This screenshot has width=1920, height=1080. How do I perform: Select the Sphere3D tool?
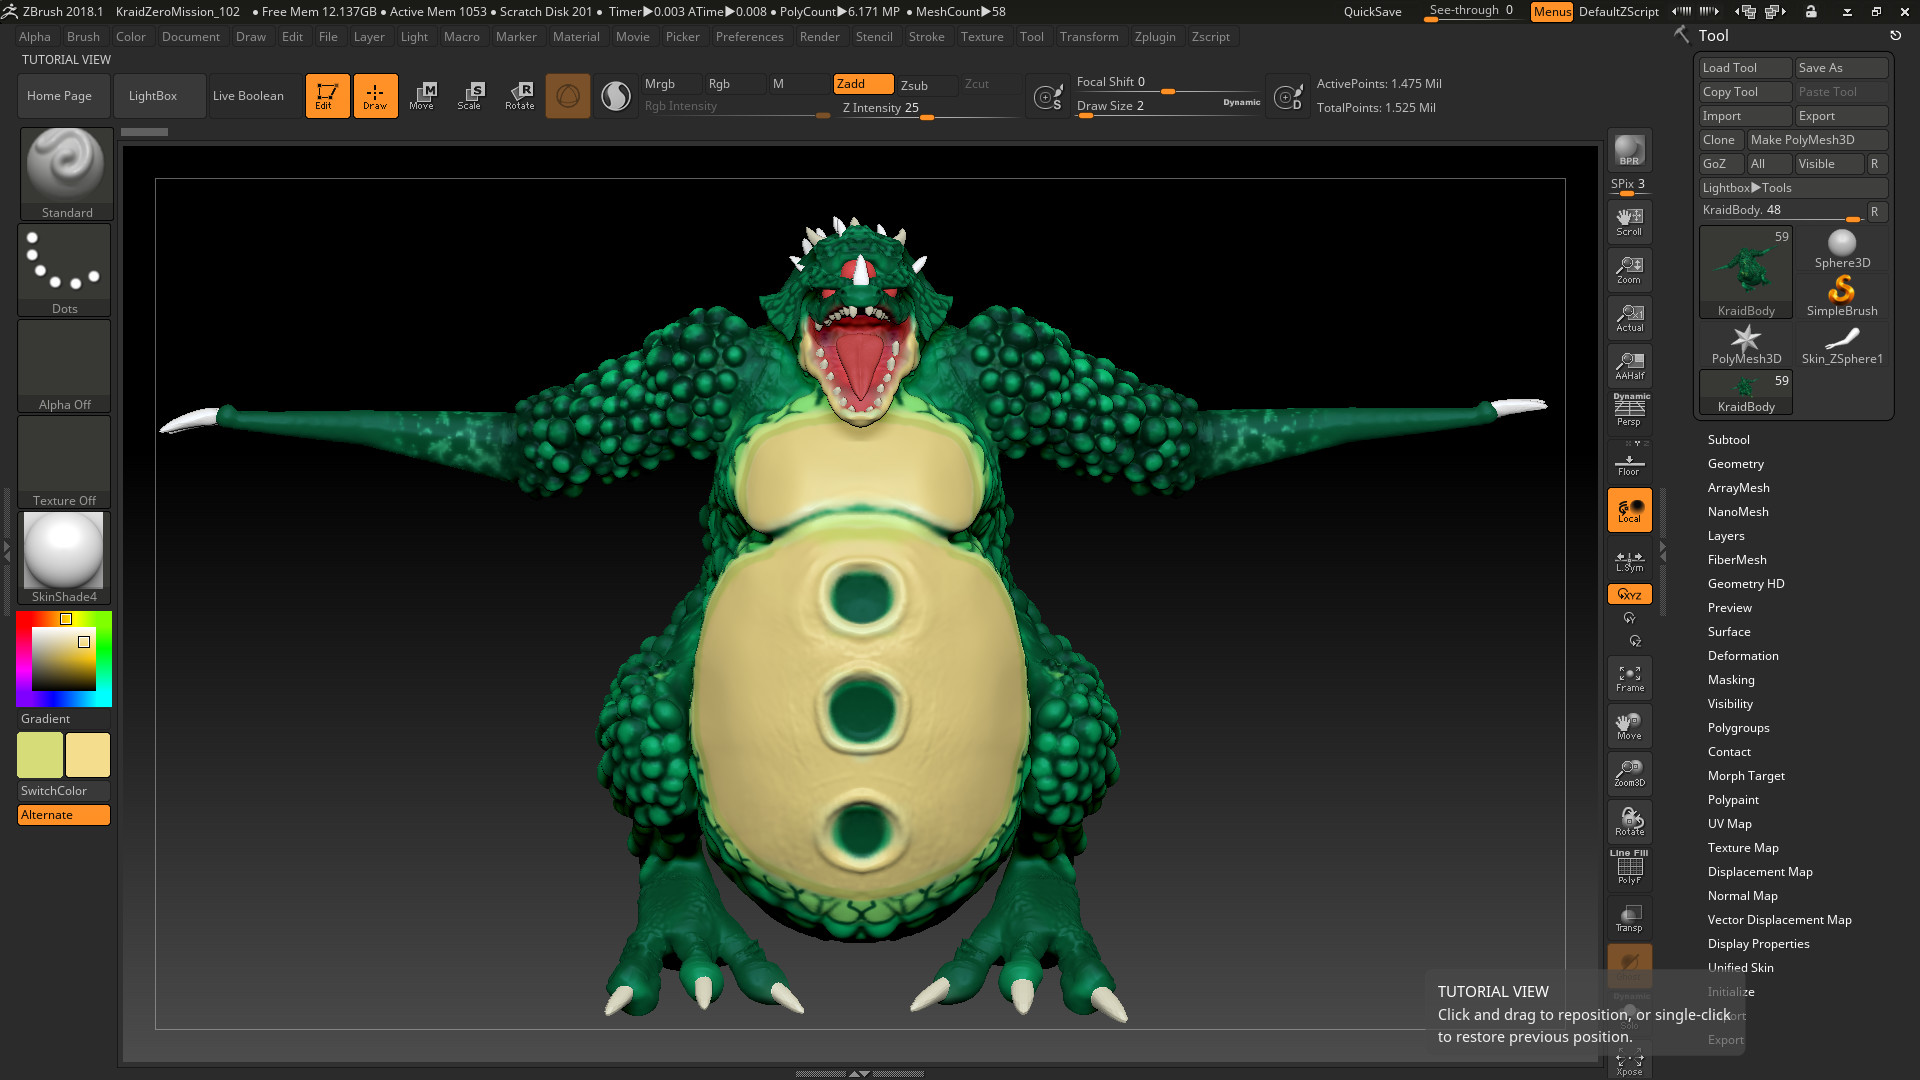(1842, 249)
